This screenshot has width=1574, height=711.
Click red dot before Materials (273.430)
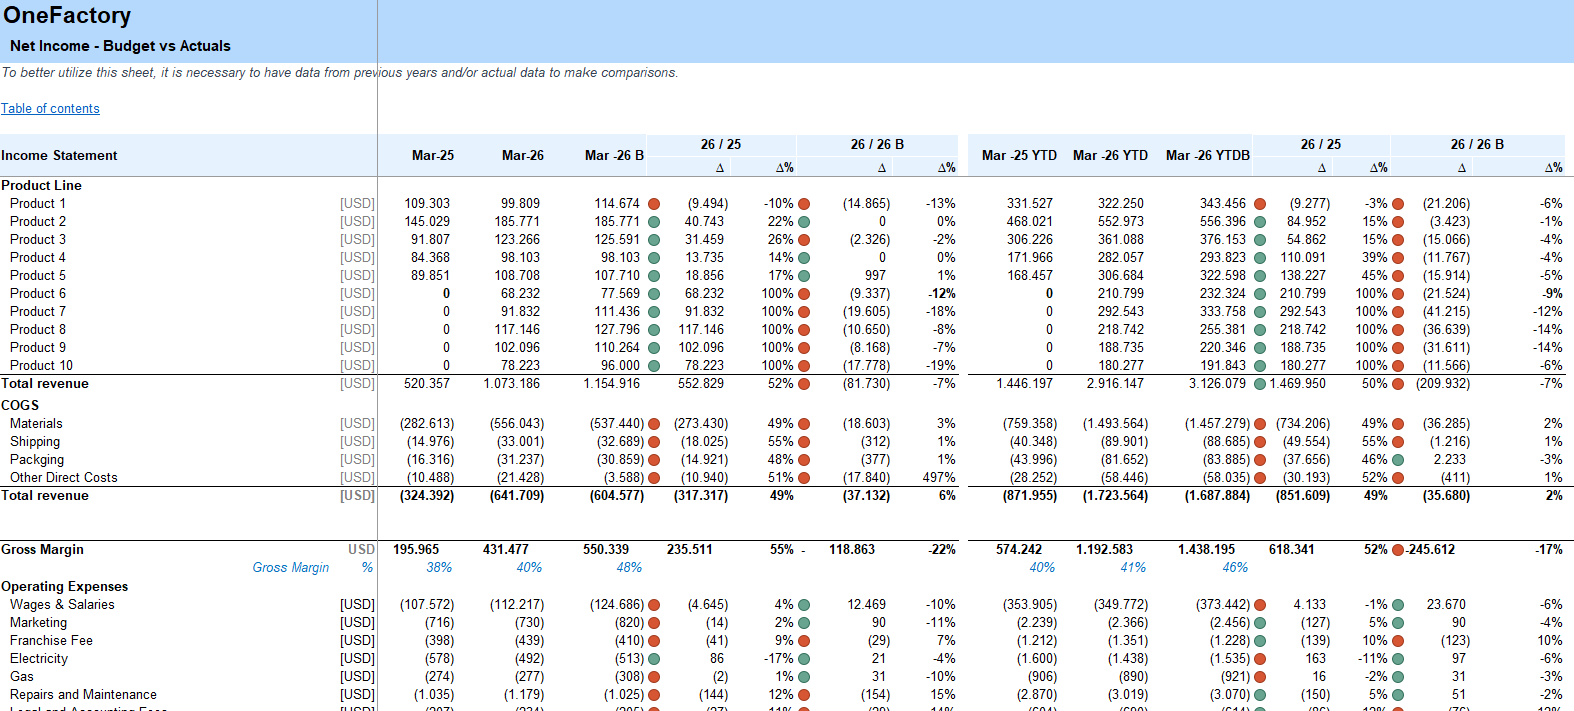(654, 424)
